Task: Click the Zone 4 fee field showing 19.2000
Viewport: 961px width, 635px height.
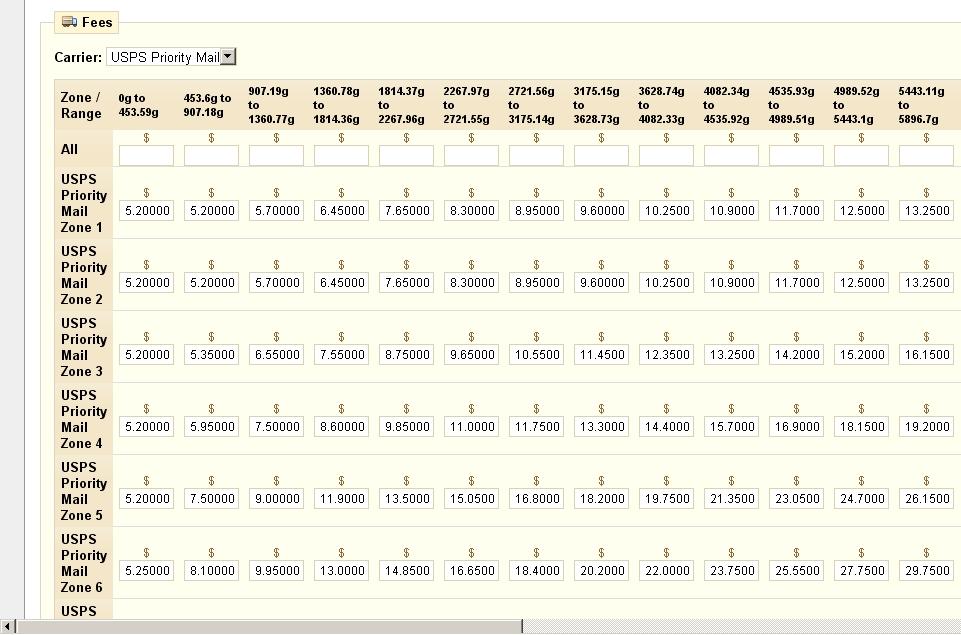Action: 926,427
